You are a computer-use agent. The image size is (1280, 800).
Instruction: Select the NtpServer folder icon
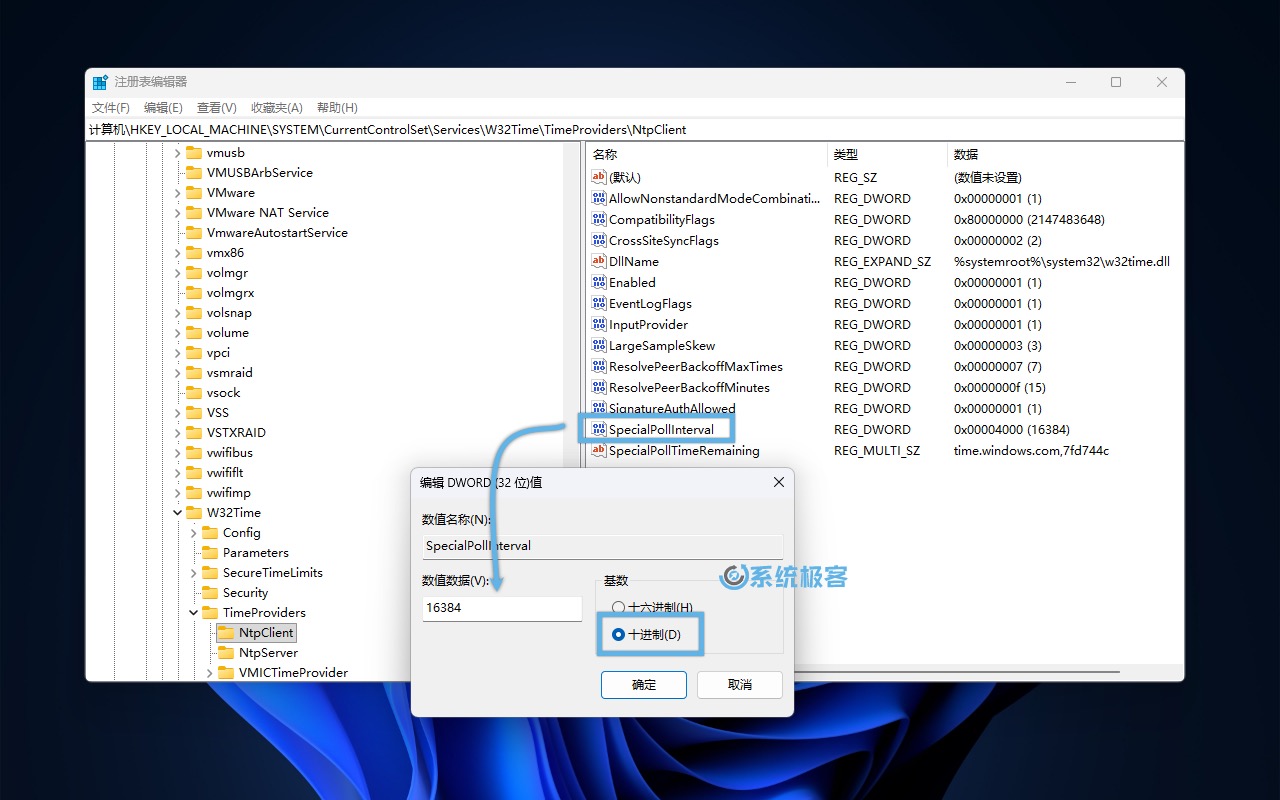[226, 652]
